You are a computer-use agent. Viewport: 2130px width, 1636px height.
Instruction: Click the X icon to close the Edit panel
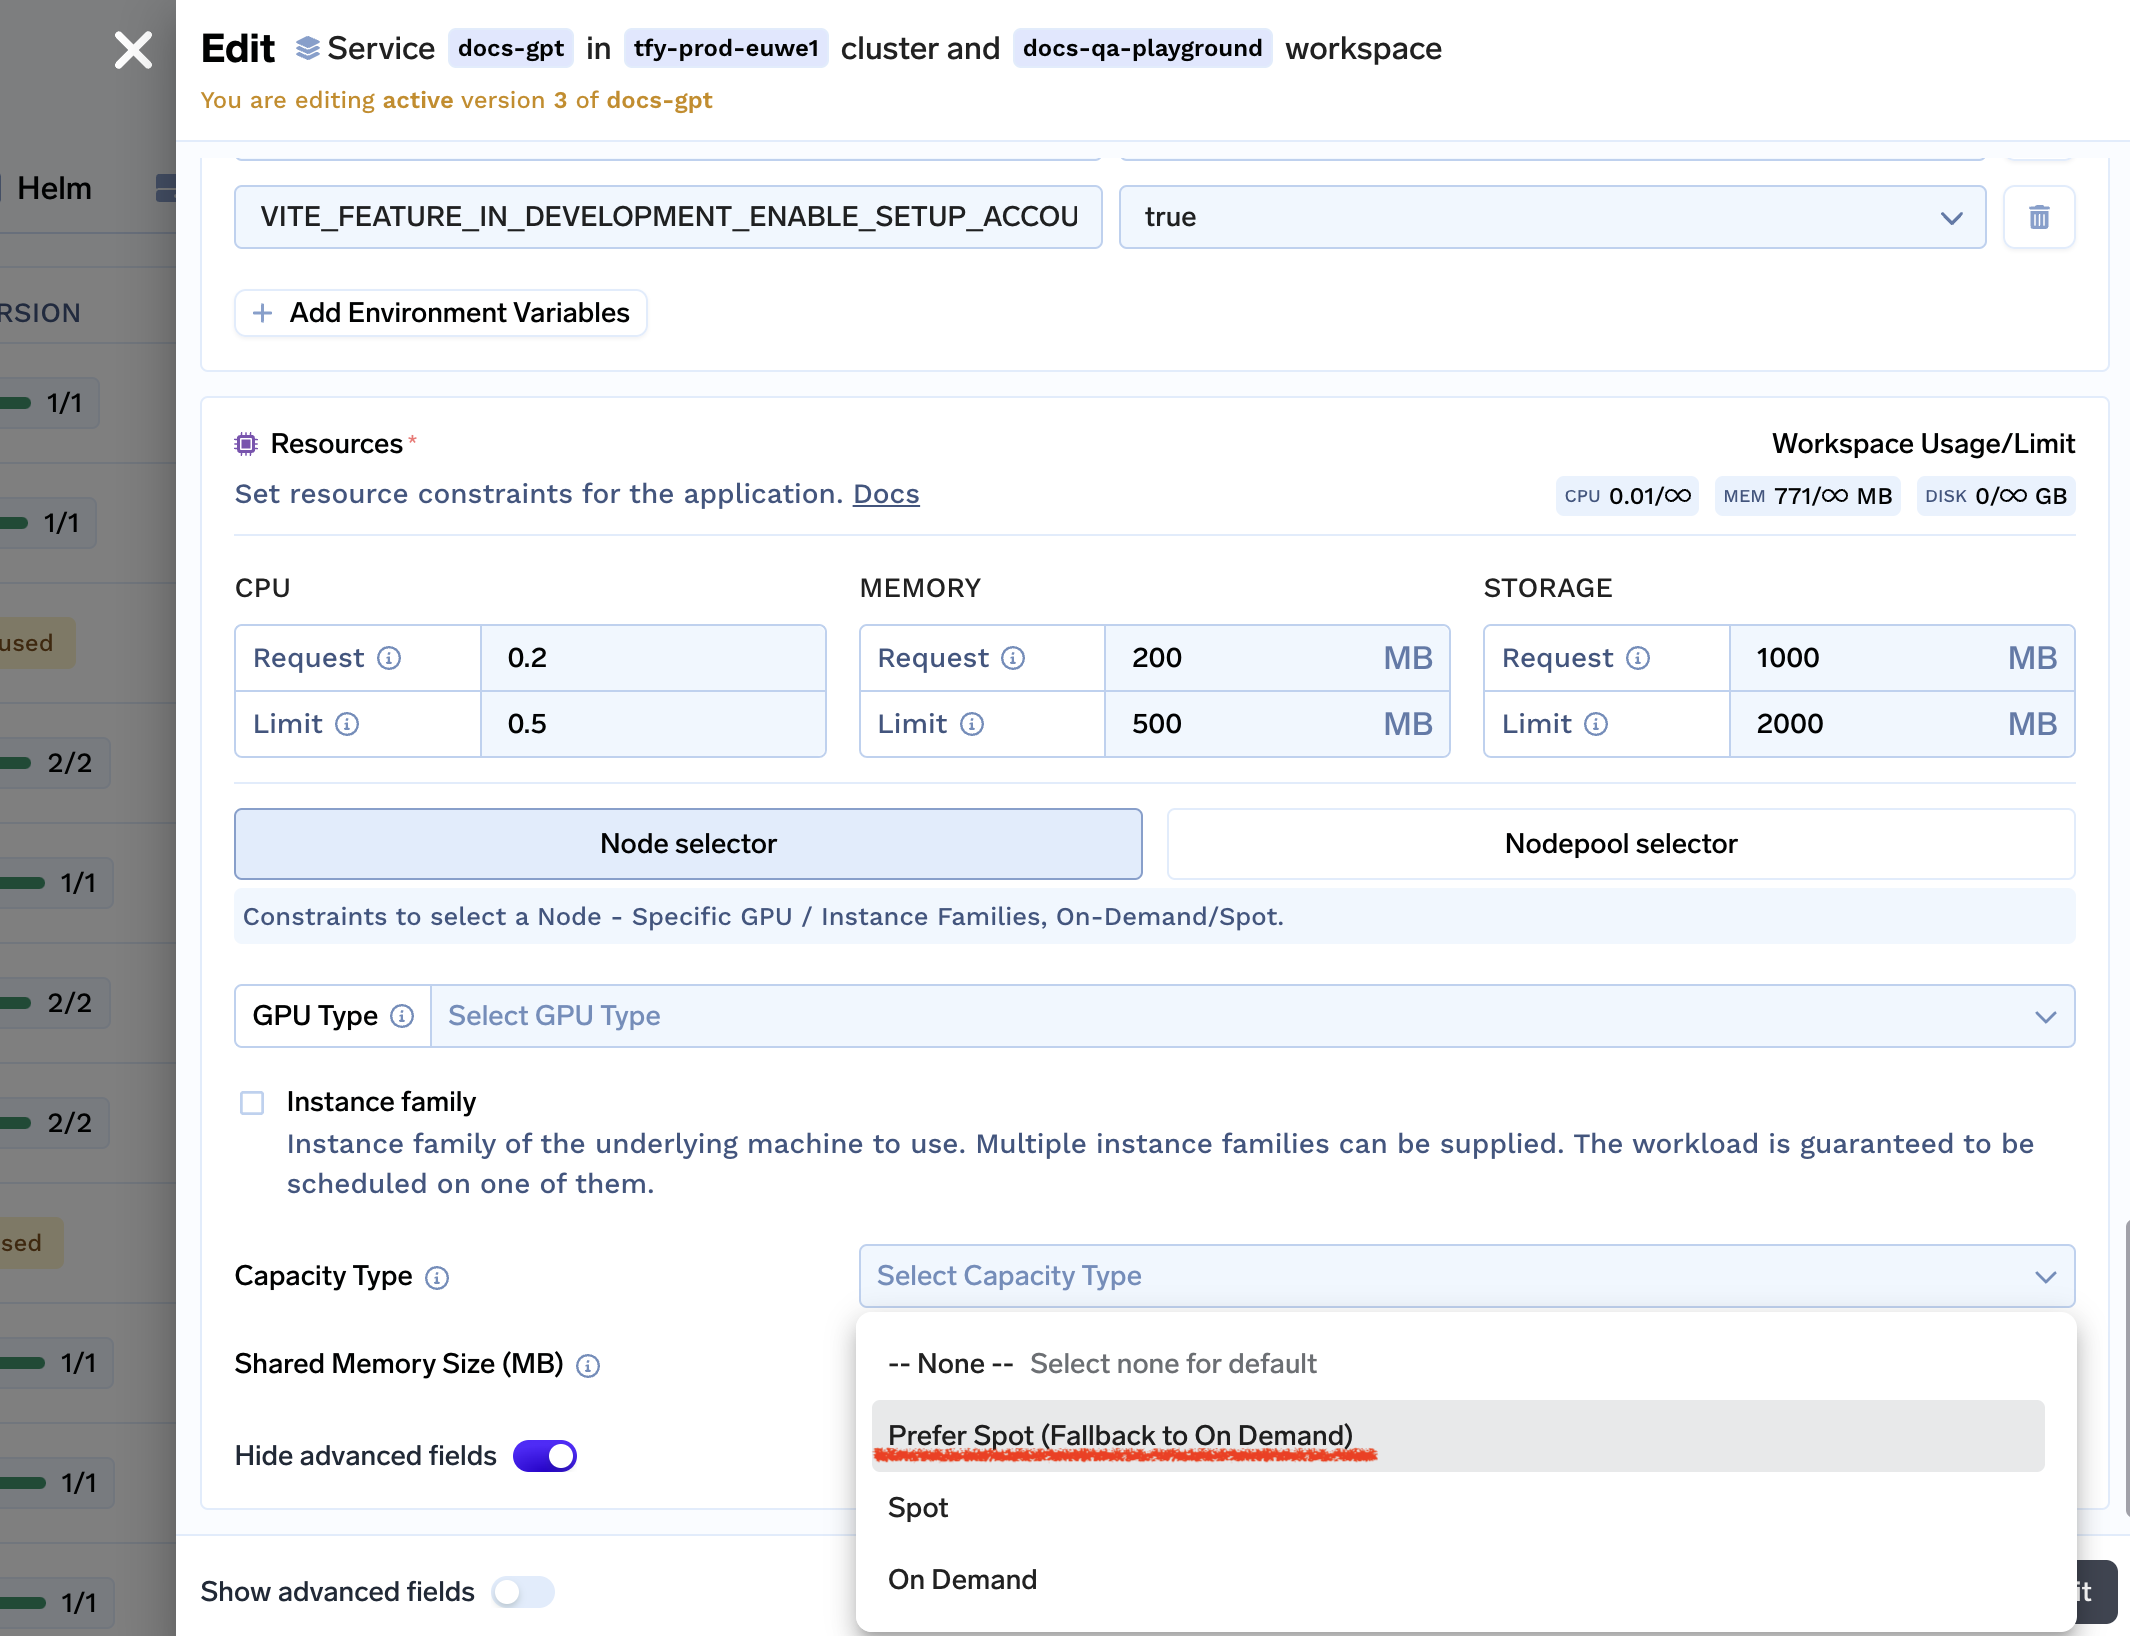click(133, 49)
